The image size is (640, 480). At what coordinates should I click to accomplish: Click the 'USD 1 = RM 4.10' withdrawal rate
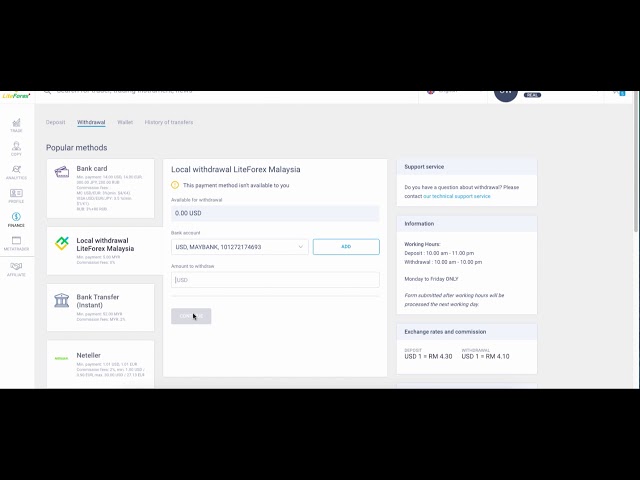pyautogui.click(x=485, y=356)
